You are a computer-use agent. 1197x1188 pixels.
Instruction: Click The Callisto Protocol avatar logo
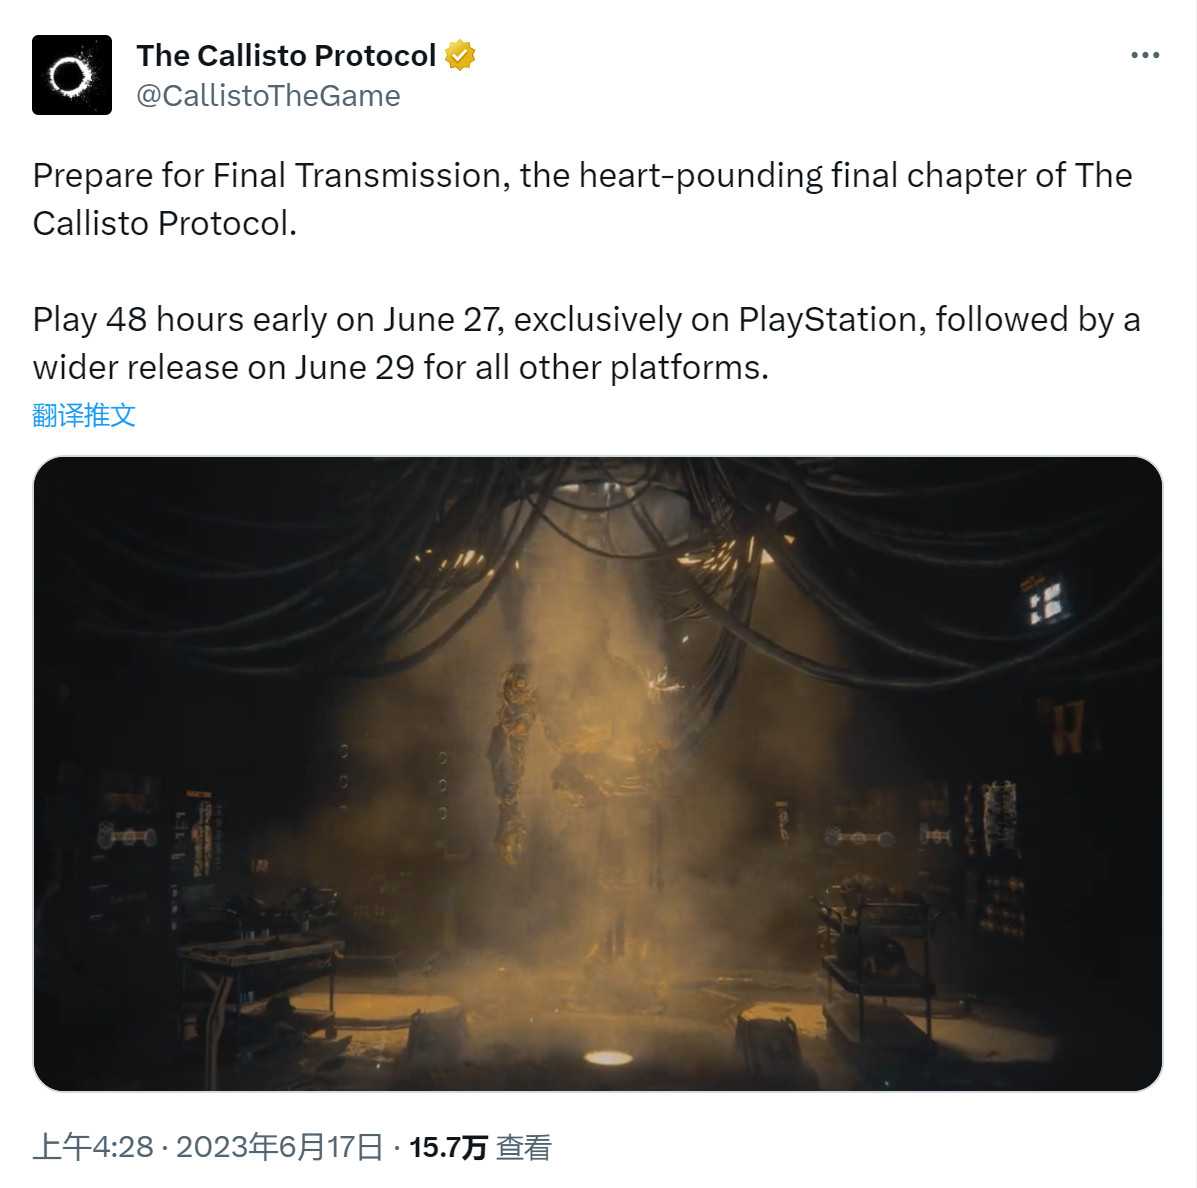click(x=72, y=73)
